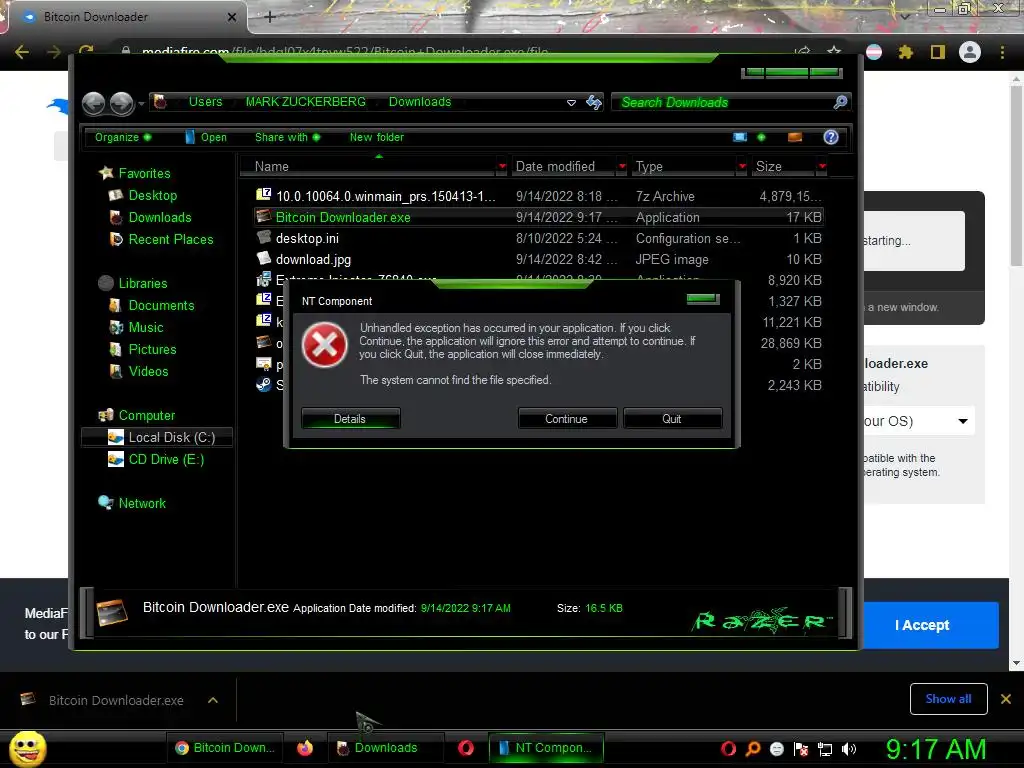Open Chrome profile avatar icon
1024x768 pixels.
coord(970,52)
